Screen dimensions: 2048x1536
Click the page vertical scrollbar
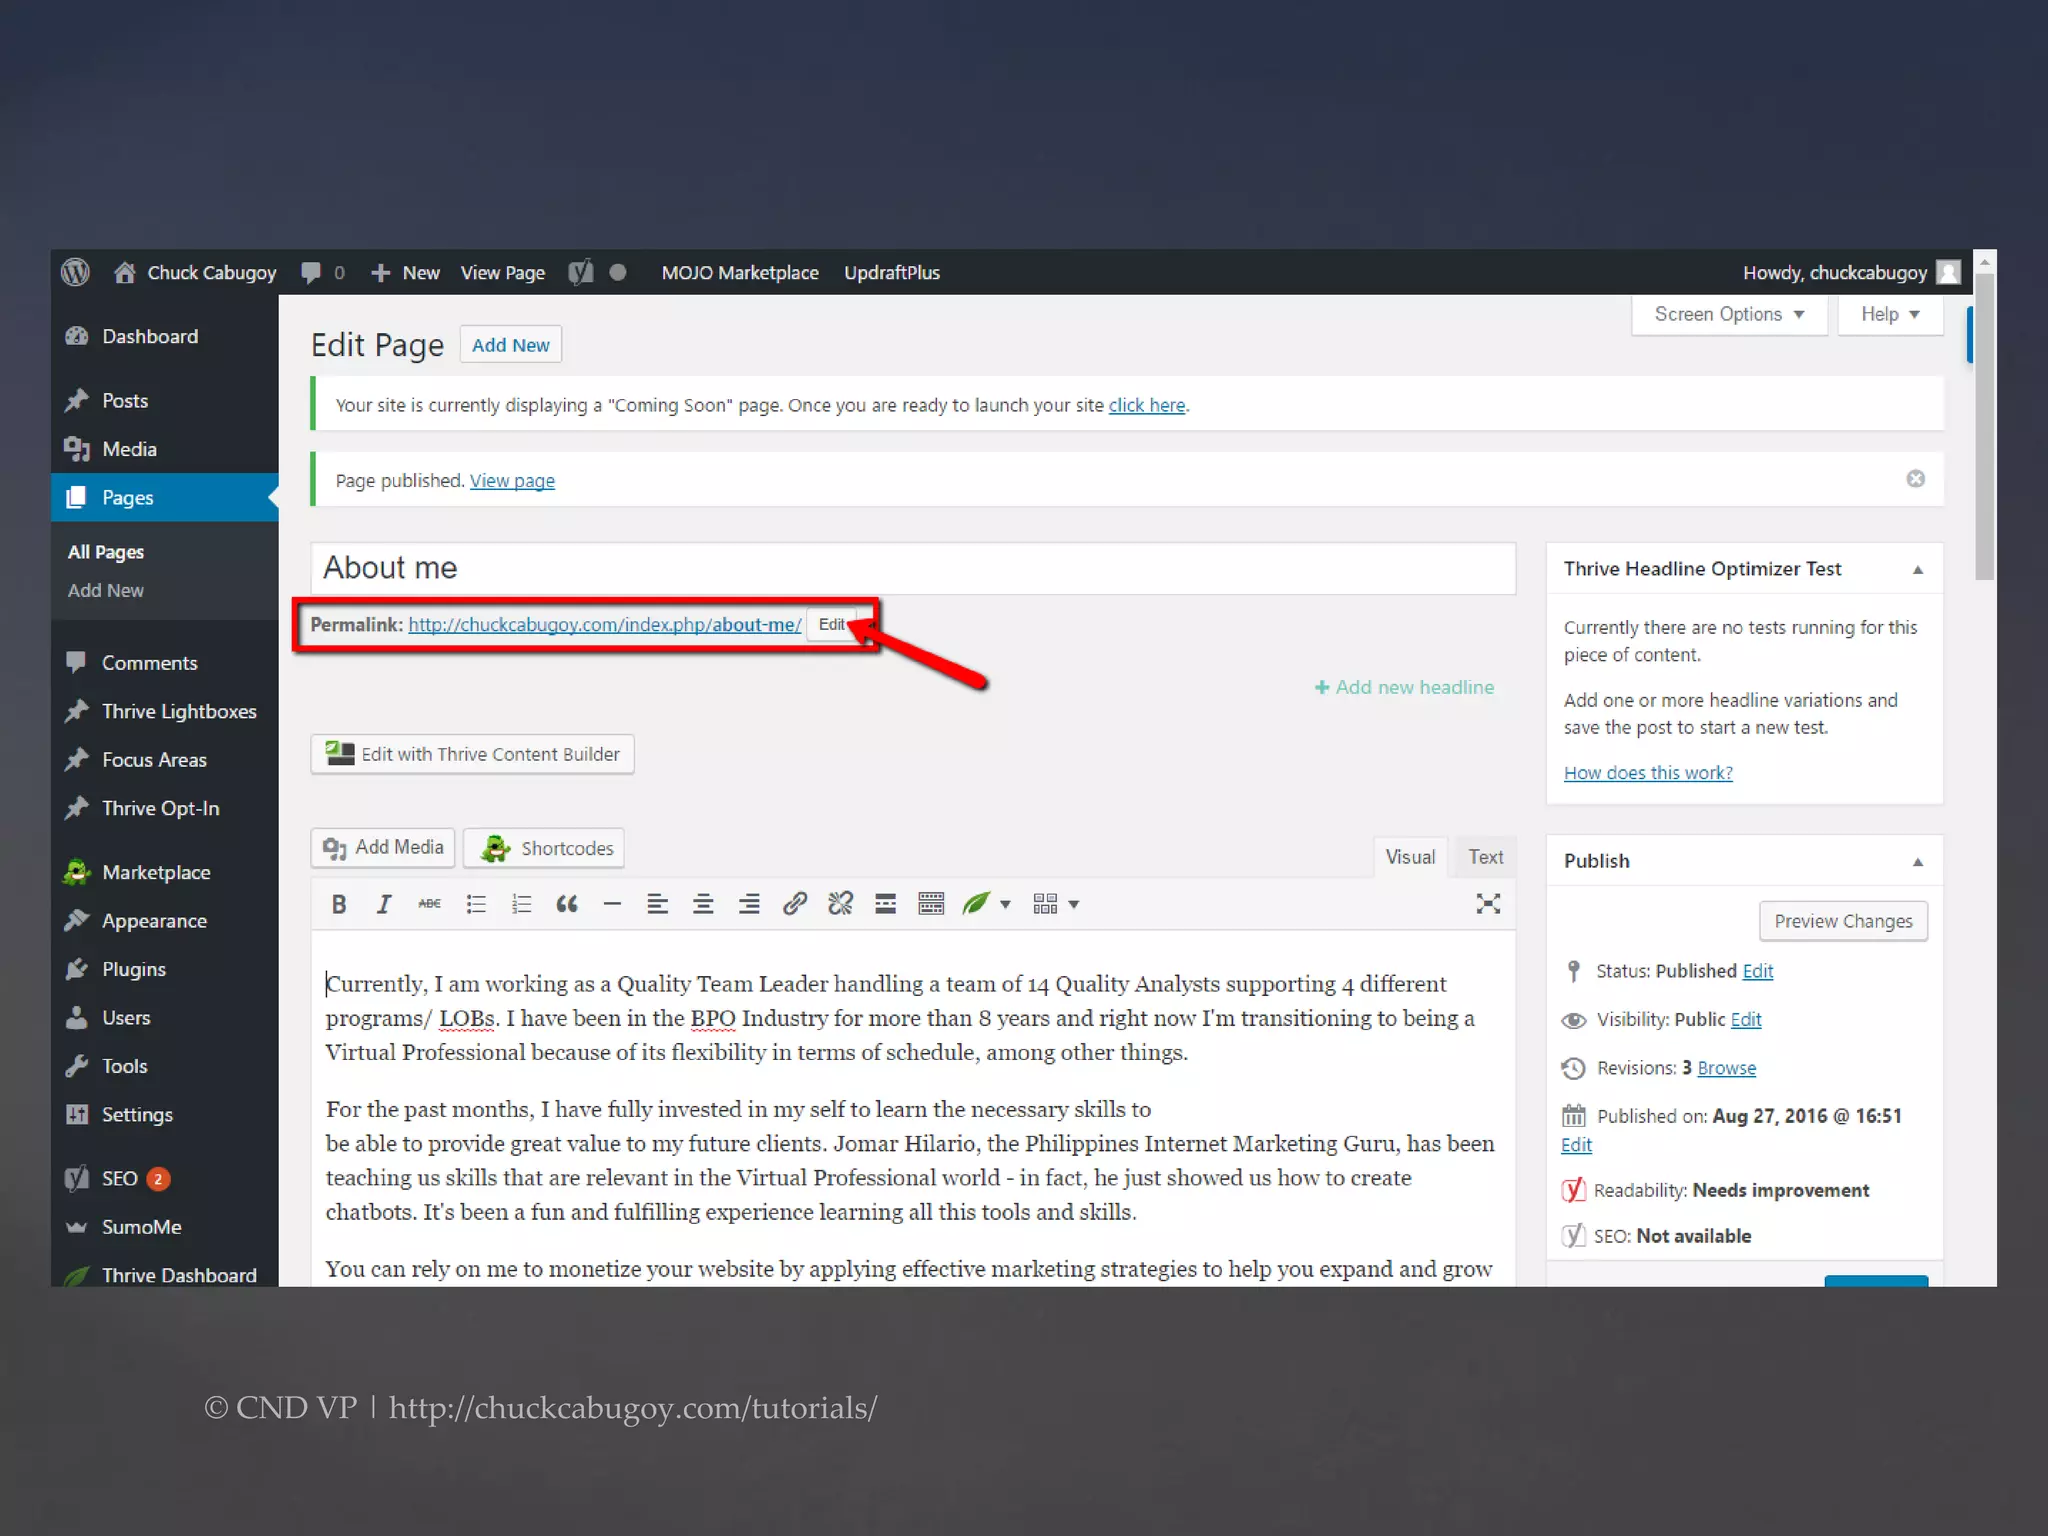point(1985,428)
